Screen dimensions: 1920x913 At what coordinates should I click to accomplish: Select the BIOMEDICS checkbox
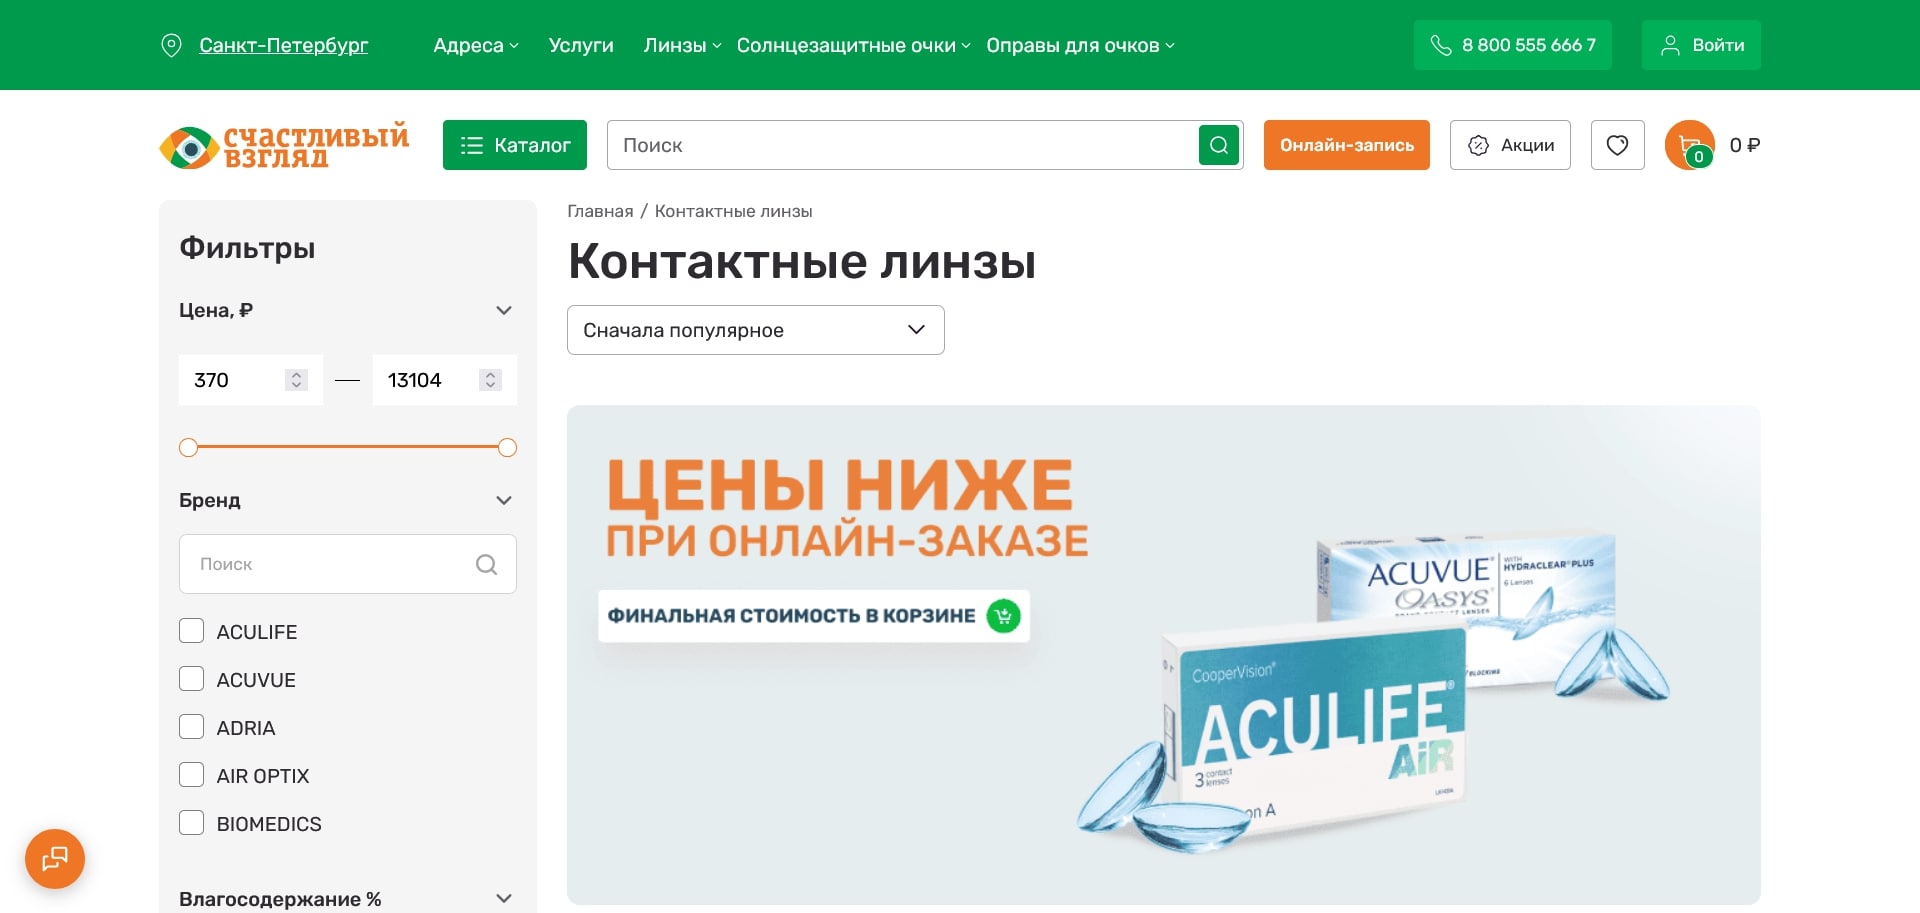click(x=191, y=822)
